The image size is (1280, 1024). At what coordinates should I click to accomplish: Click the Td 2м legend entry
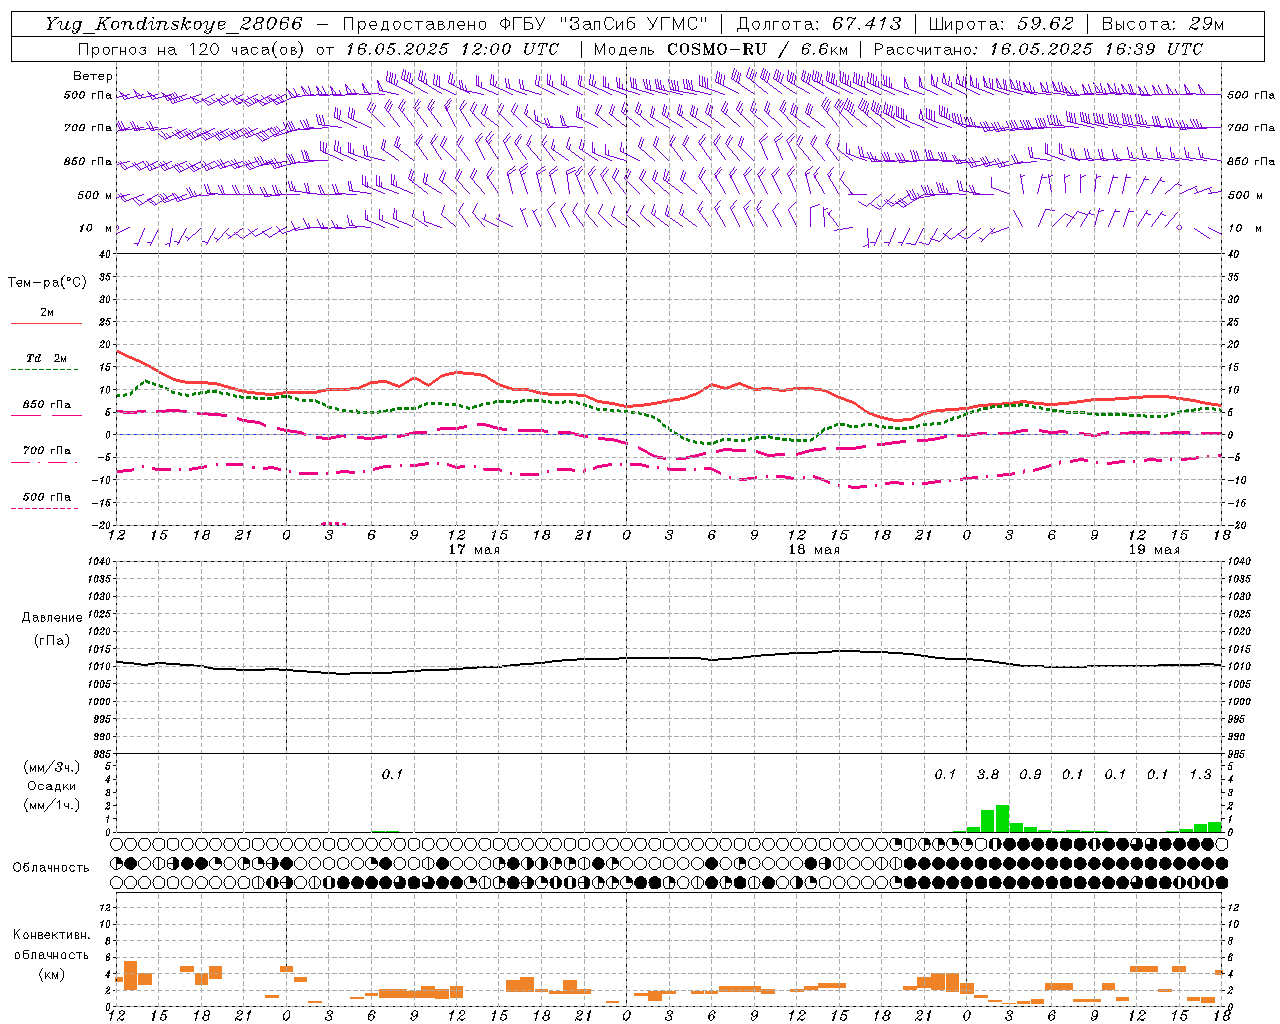pos(46,358)
